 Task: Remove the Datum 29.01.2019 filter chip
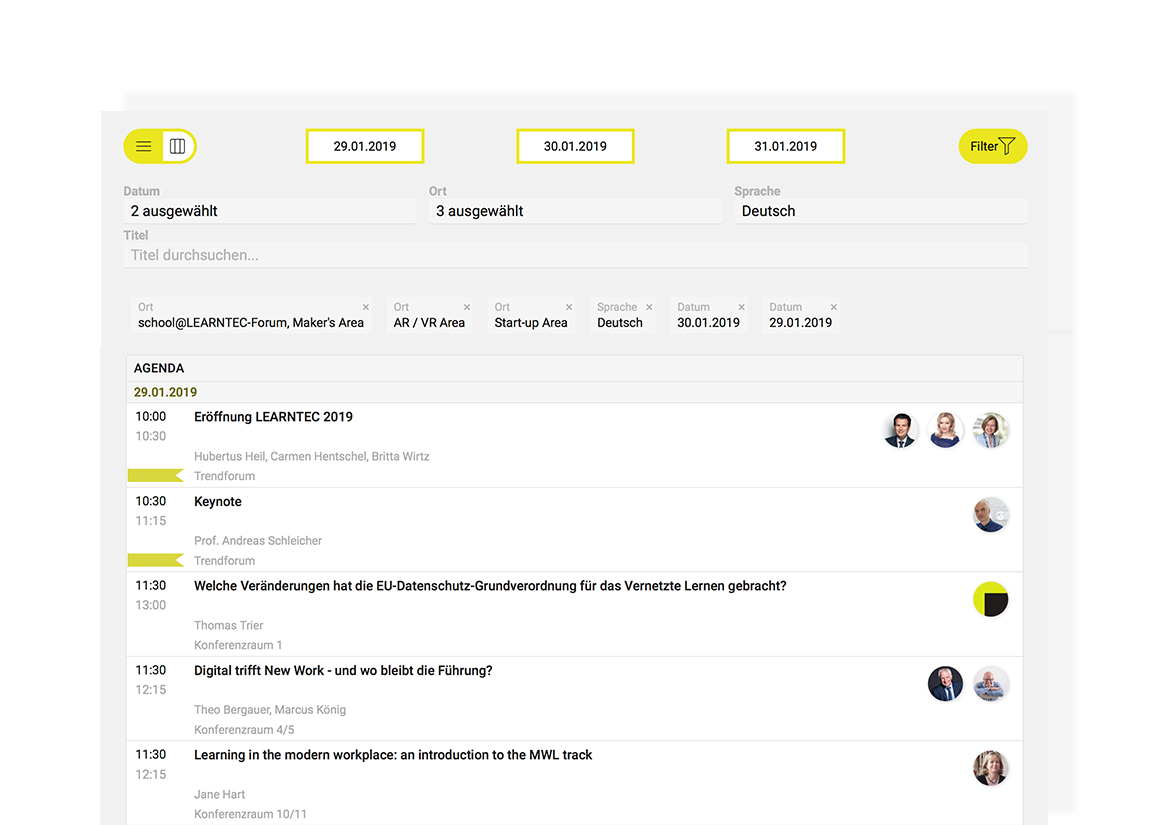coord(833,307)
